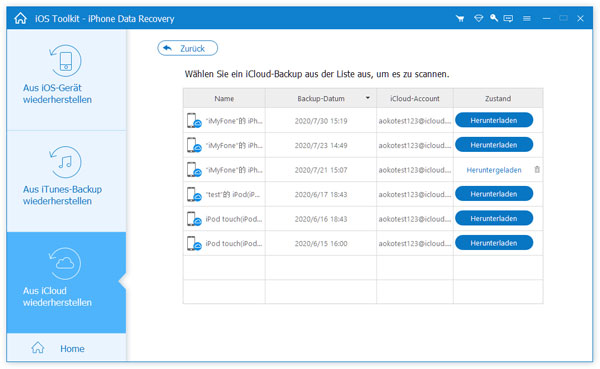Sort by Backup-Datum dropdown arrow
The height and width of the screenshot is (369, 600).
pyautogui.click(x=367, y=98)
